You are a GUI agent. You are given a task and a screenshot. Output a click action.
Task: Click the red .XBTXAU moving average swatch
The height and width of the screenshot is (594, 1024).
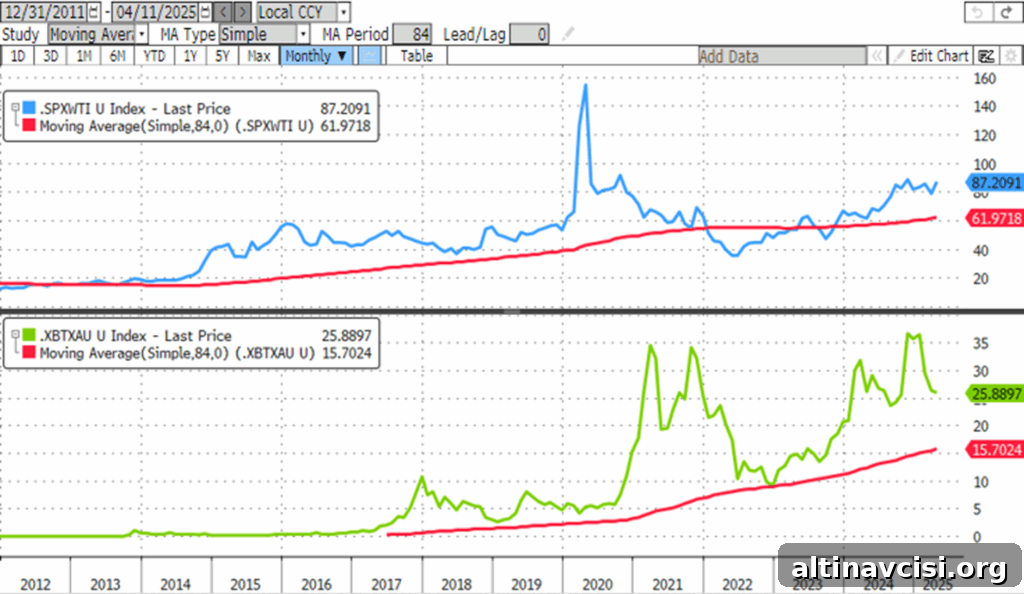click(29, 352)
